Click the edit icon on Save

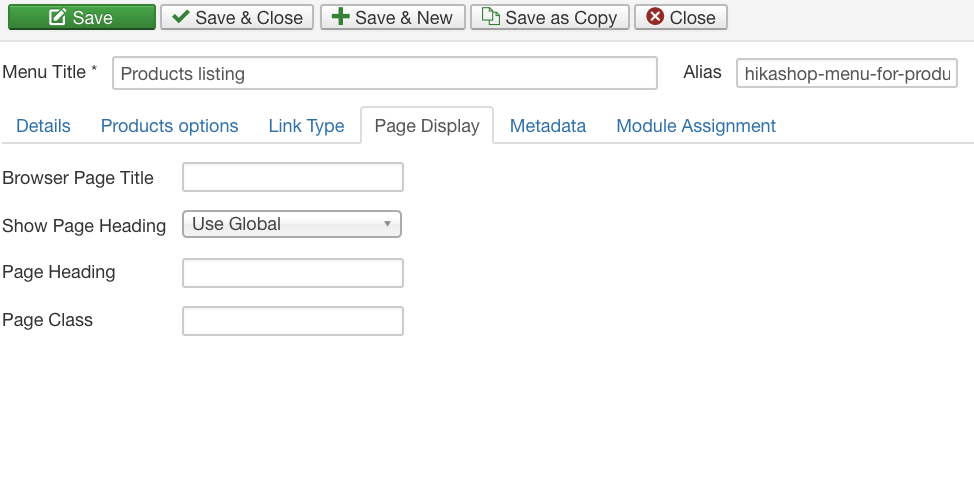[58, 17]
